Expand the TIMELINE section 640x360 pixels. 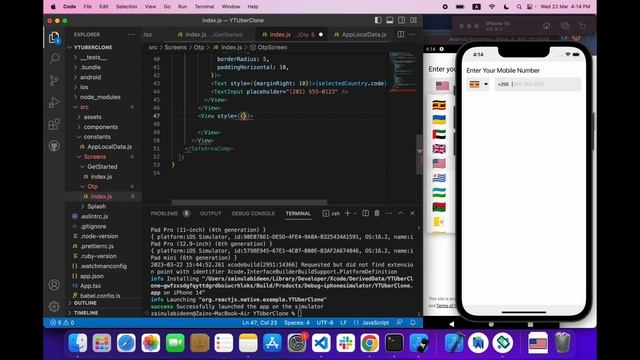[x=86, y=313]
